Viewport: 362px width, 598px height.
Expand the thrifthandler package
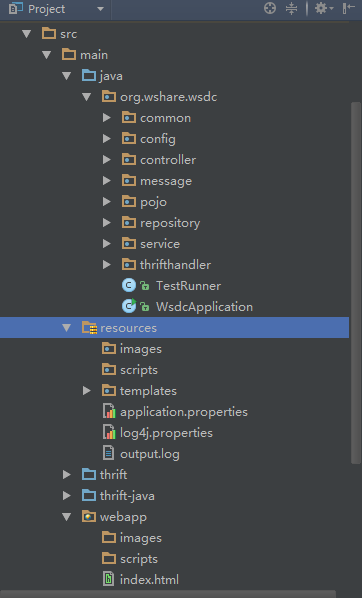point(107,265)
